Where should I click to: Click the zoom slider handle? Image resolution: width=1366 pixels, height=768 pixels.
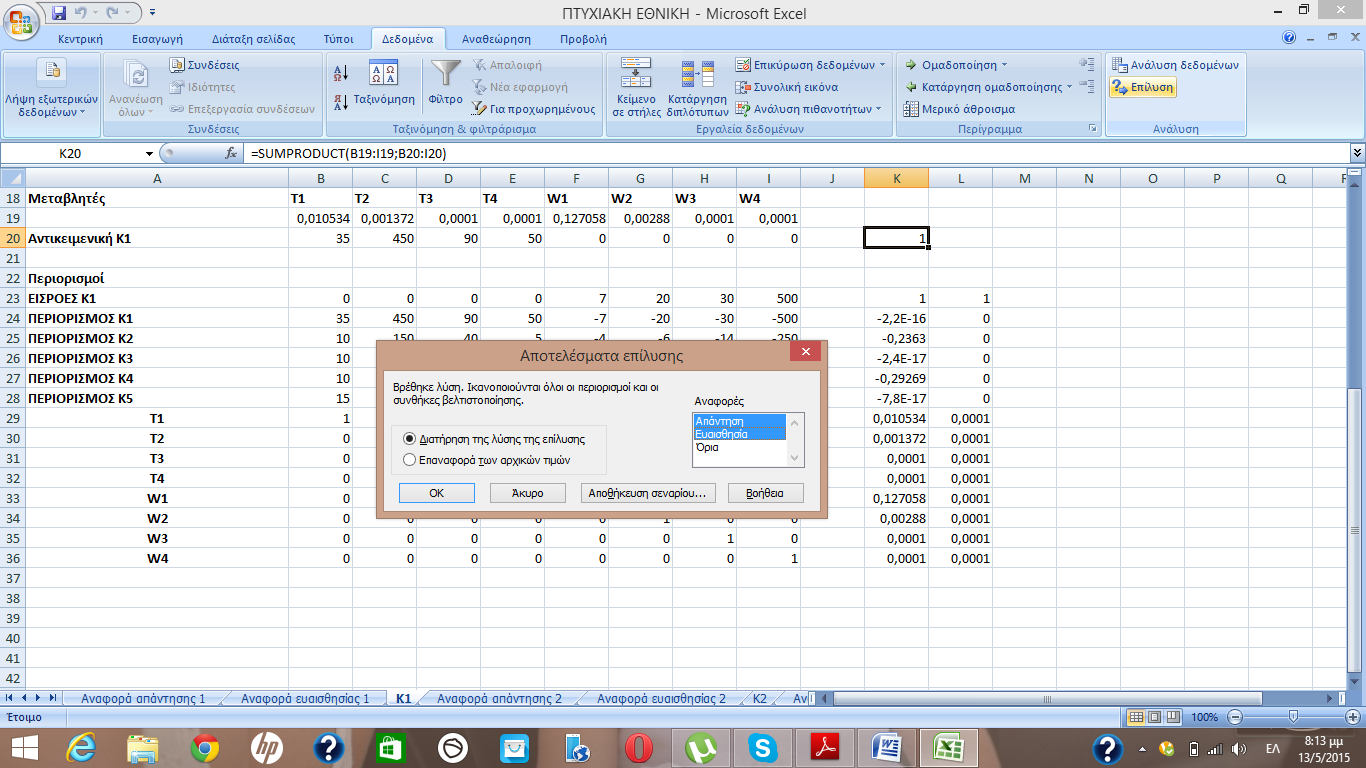tap(1294, 717)
